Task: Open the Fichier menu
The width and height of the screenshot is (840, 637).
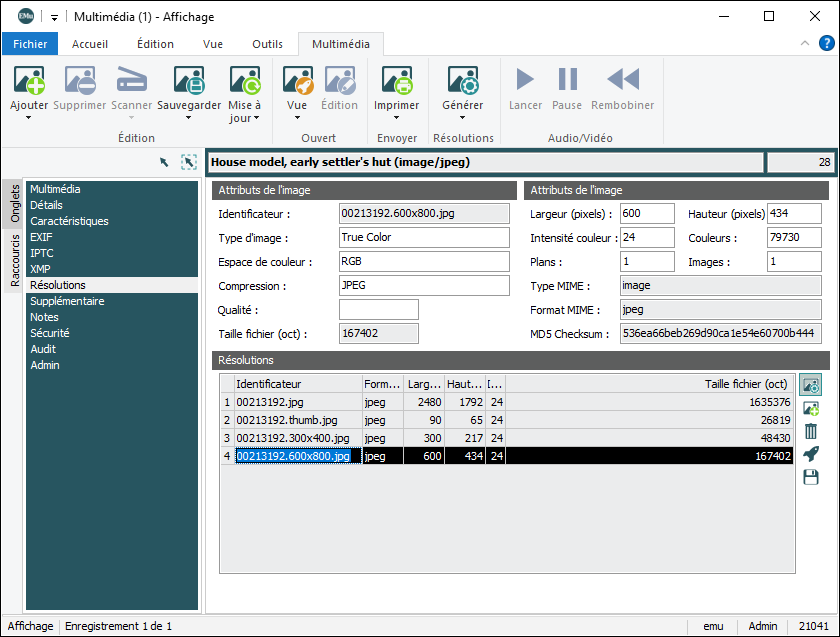Action: pyautogui.click(x=30, y=44)
